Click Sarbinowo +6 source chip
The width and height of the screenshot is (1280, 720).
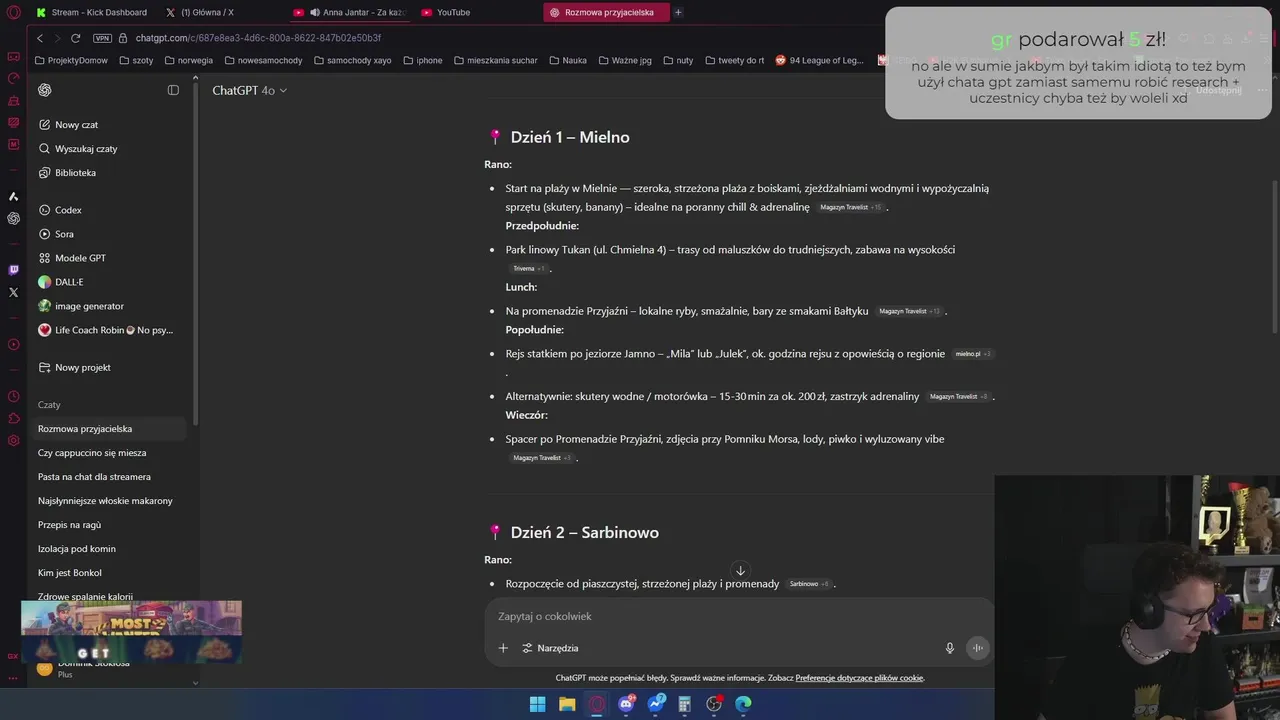pyautogui.click(x=809, y=584)
